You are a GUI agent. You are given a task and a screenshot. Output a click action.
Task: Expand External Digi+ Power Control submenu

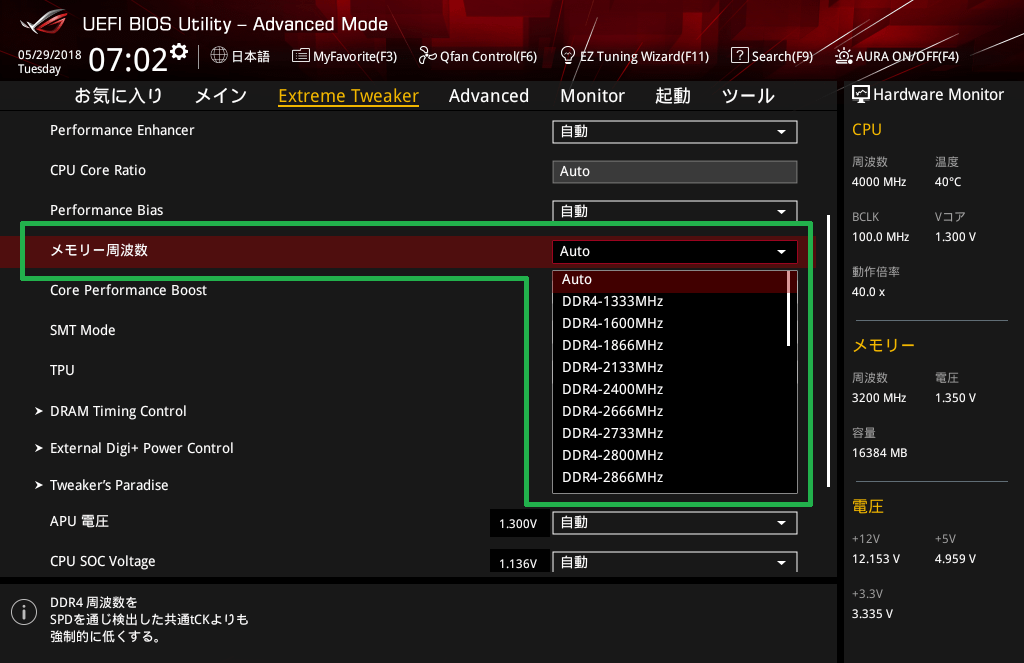tap(142, 448)
